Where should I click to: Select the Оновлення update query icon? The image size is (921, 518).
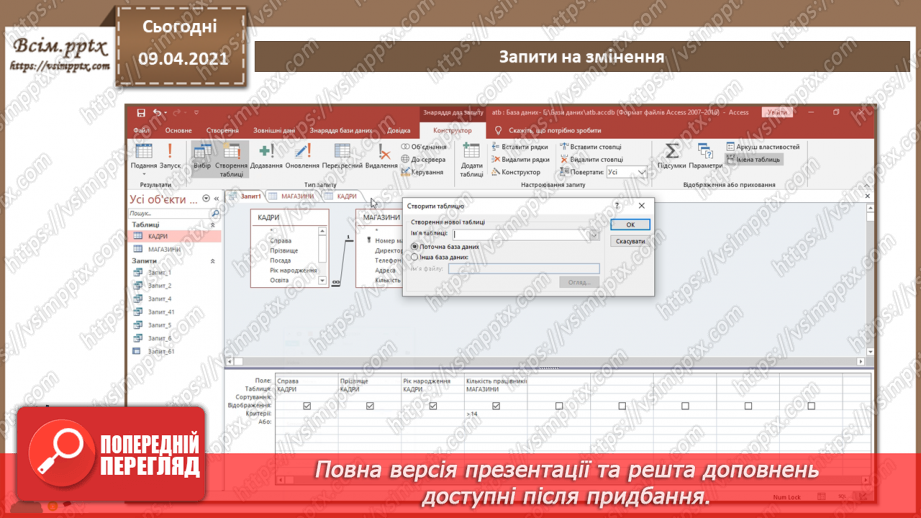302,157
